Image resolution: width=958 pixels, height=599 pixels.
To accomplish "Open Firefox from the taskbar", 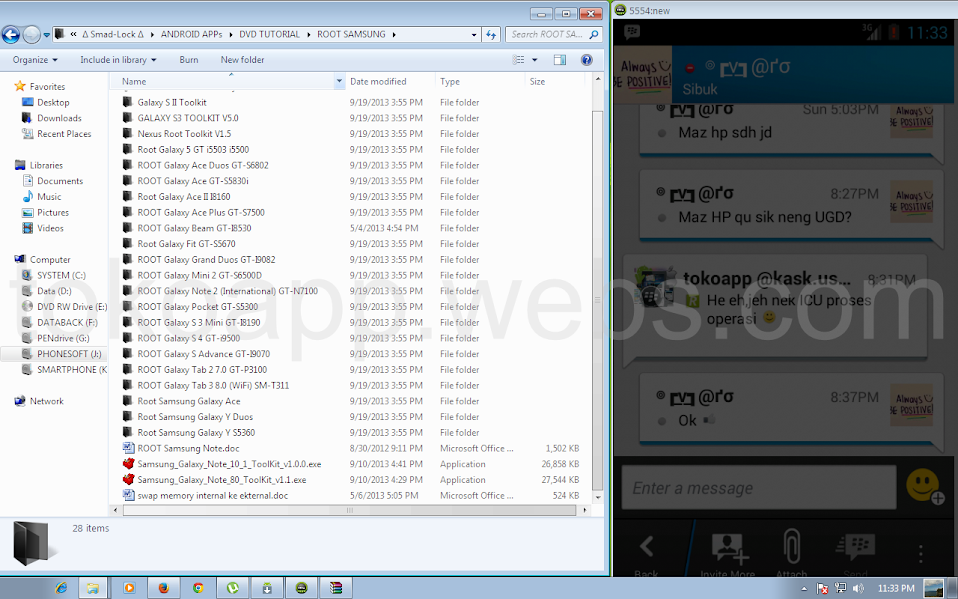I will point(163,588).
